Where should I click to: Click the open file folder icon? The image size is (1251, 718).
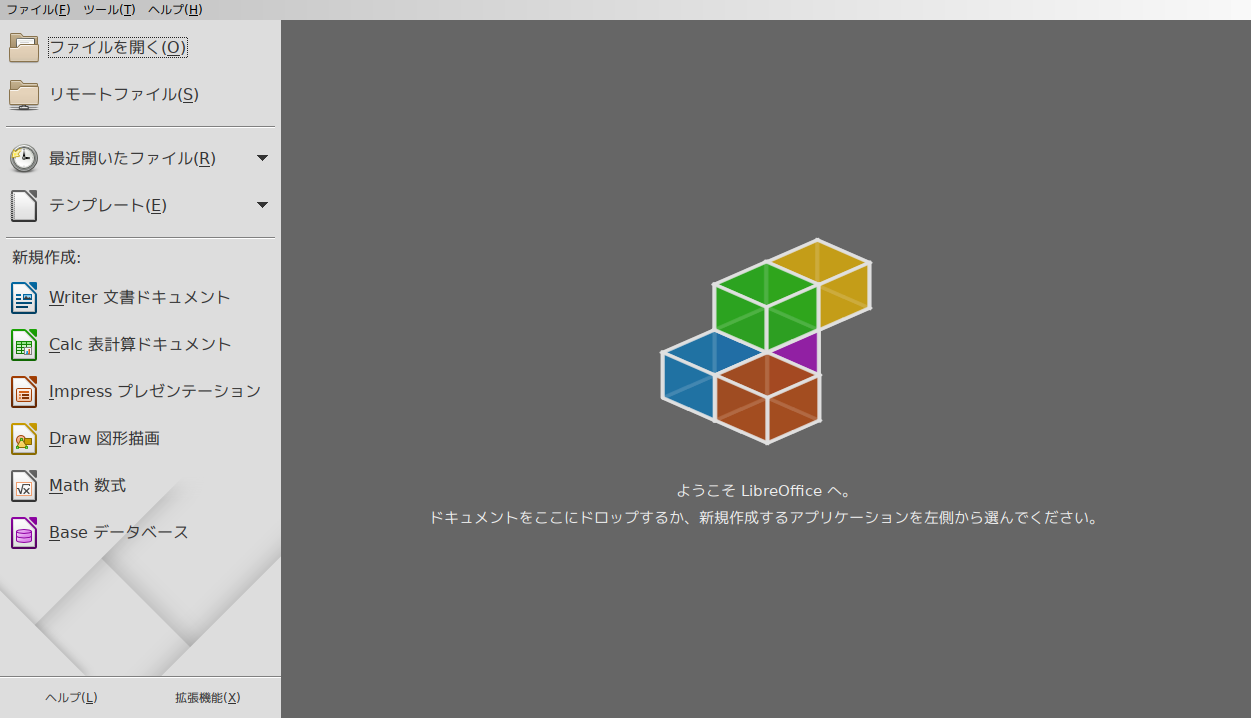pyautogui.click(x=24, y=47)
